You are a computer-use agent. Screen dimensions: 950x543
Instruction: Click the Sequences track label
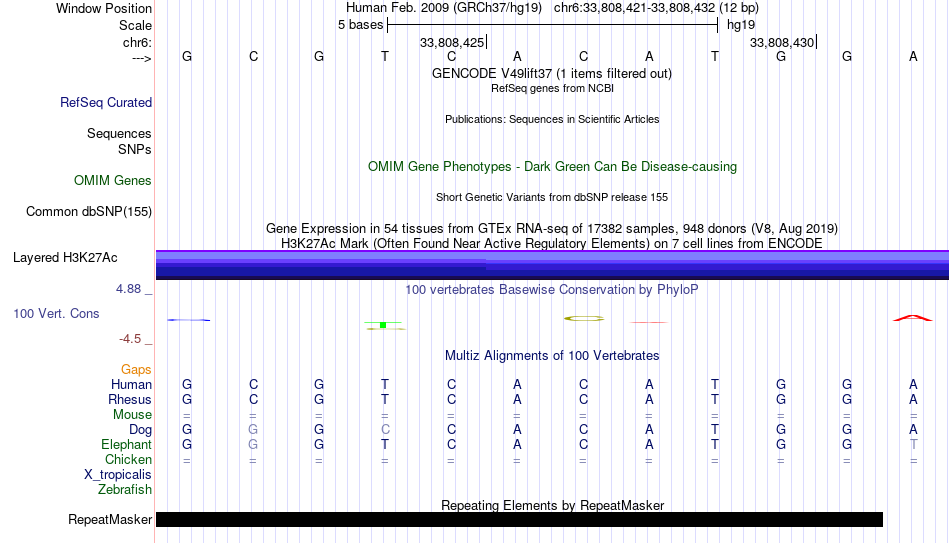[119, 133]
